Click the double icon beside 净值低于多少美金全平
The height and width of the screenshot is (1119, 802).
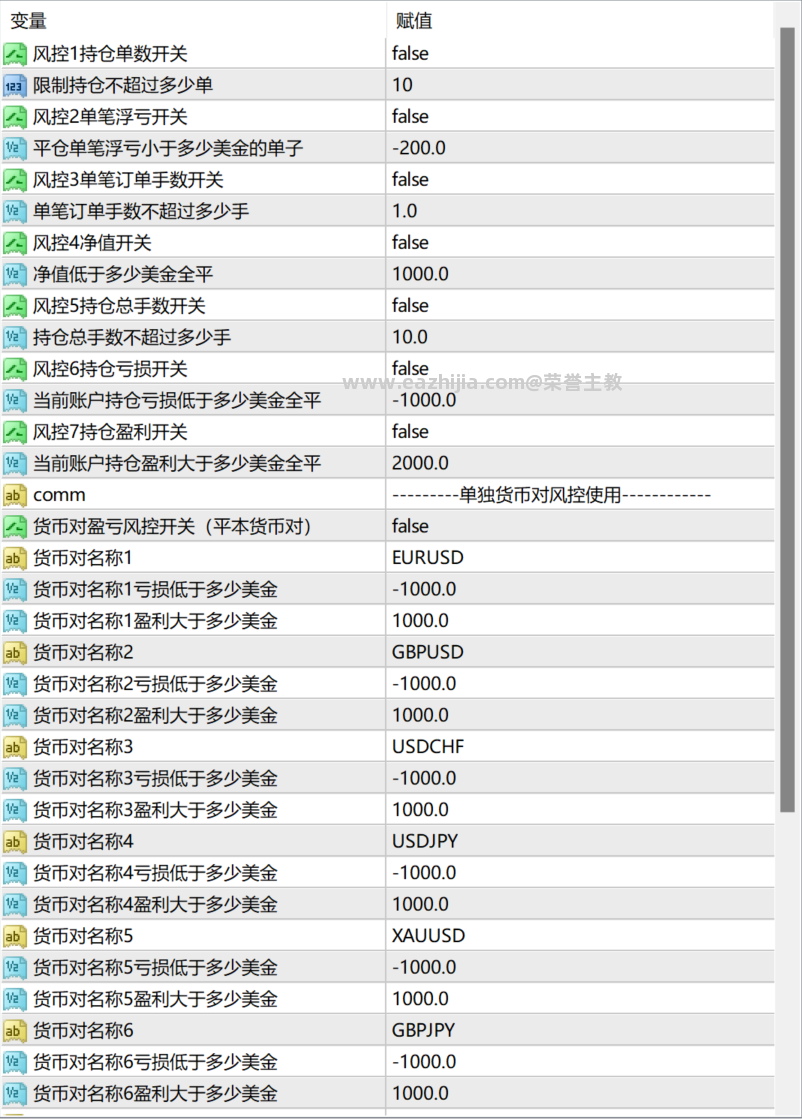[14, 275]
